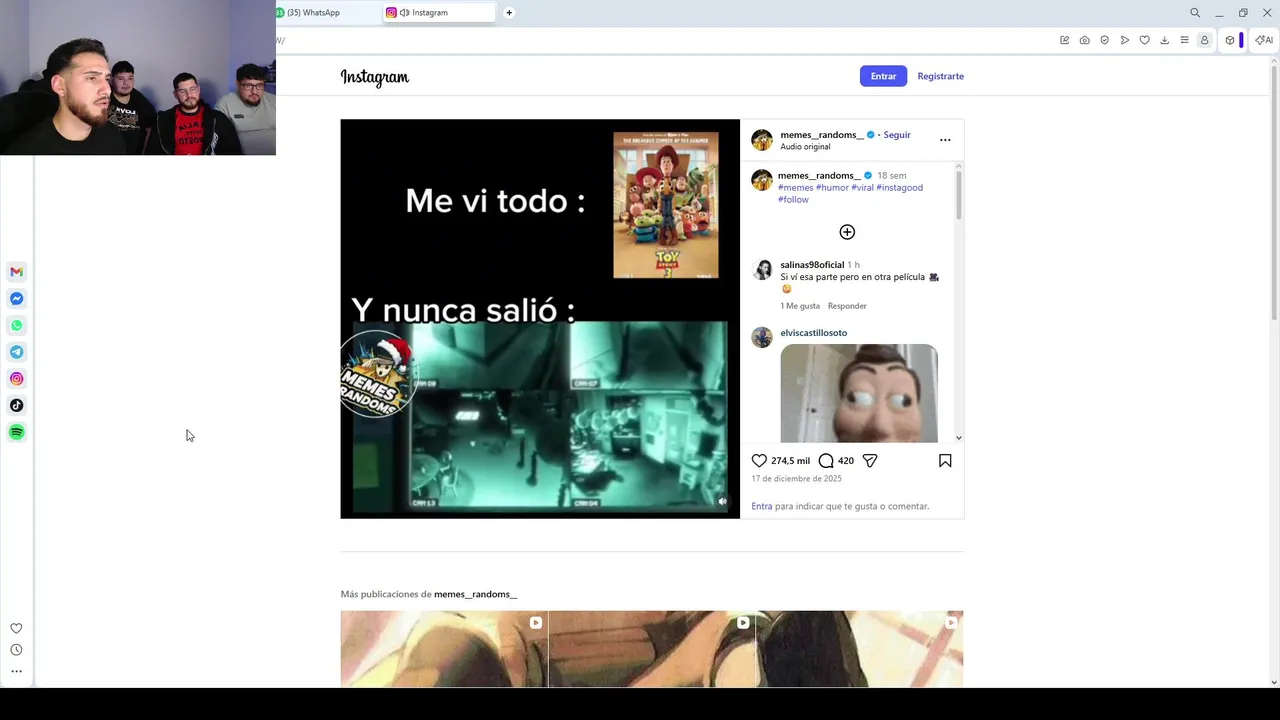Image resolution: width=1280 pixels, height=720 pixels.
Task: Open Instagram sidebar icon
Action: click(16, 379)
